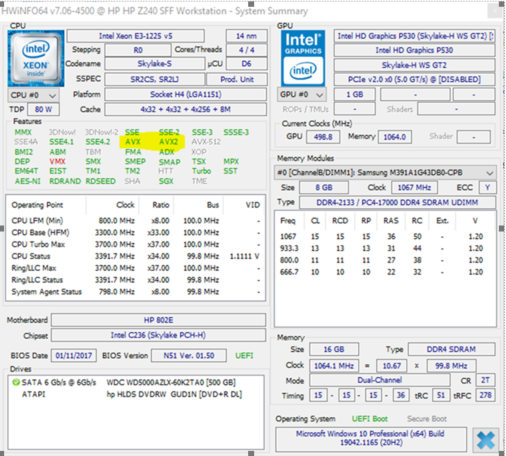
Task: Click the Intel Graphics GPU logo
Action: (x=303, y=59)
